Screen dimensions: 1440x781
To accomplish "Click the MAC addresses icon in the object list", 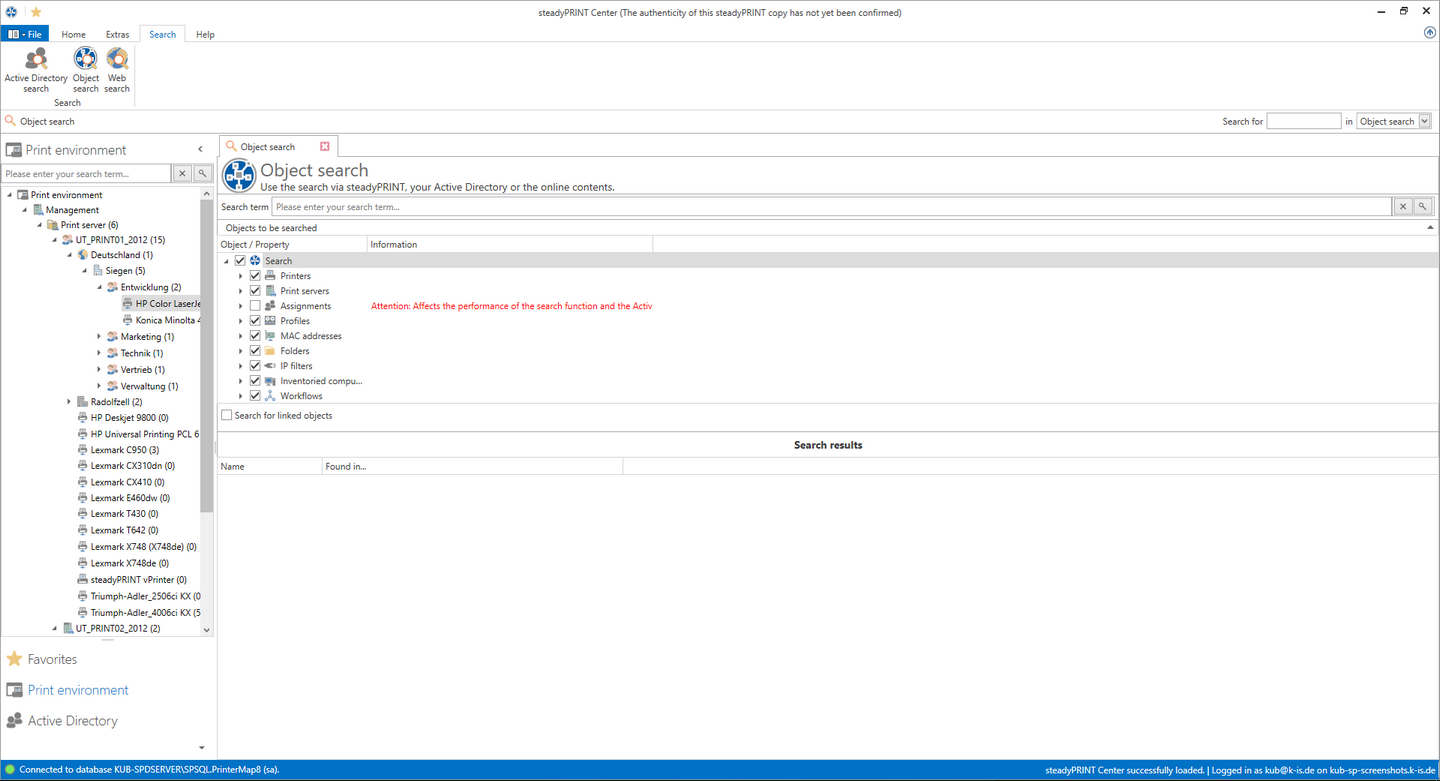I will (x=271, y=336).
